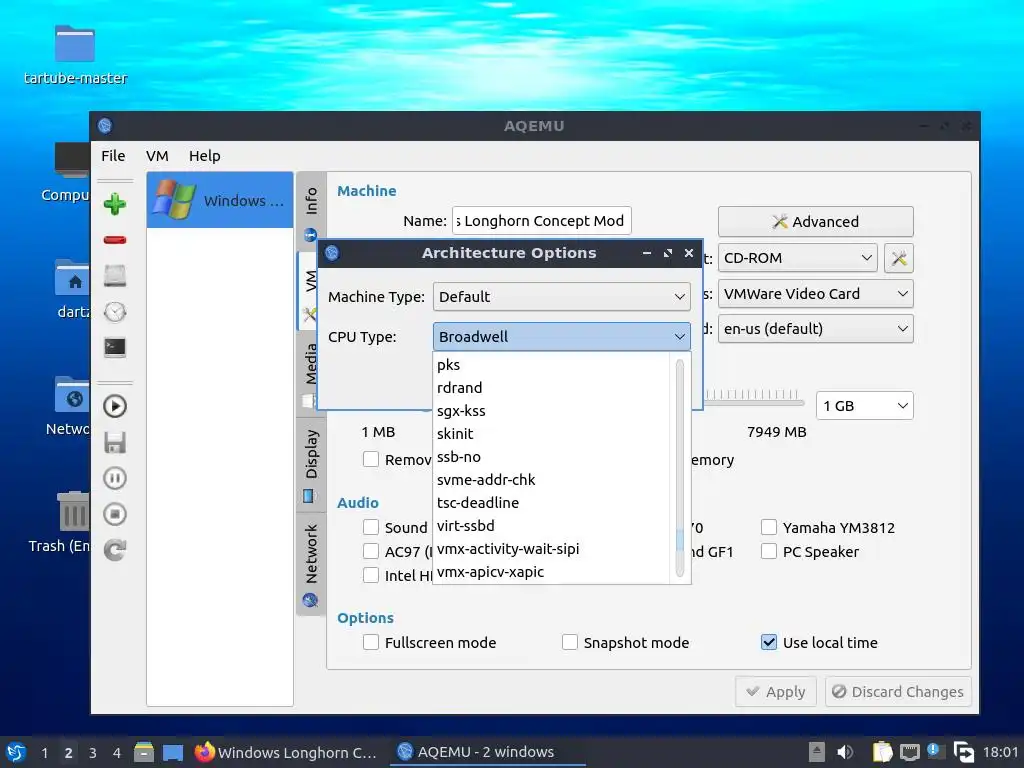Switch to Windows Longhorn taskbar entry
Screen dimensions: 1024x768
tap(286, 752)
